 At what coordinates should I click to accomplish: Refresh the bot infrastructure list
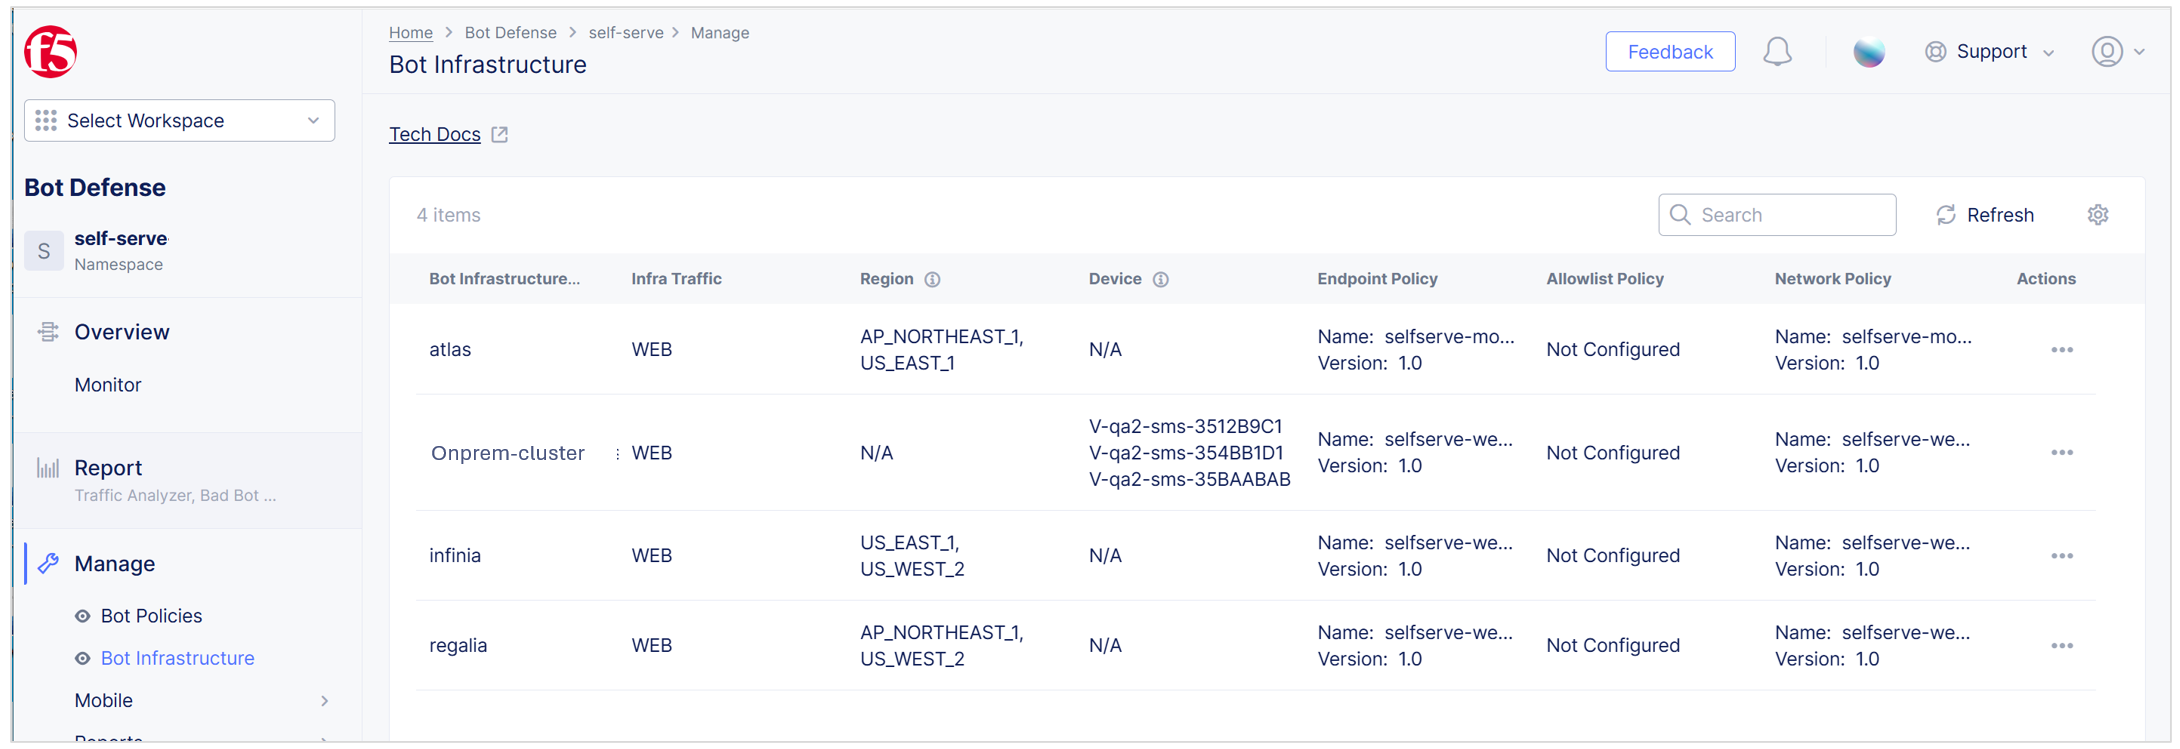[1985, 215]
